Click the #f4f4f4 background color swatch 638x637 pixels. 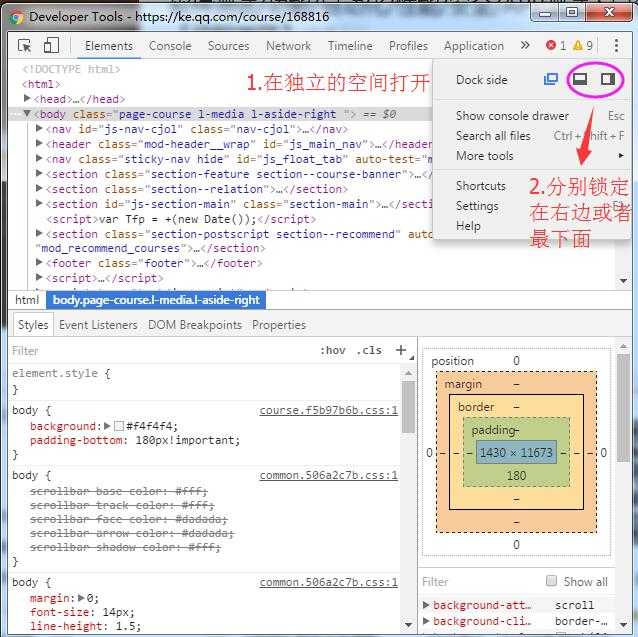[119, 426]
